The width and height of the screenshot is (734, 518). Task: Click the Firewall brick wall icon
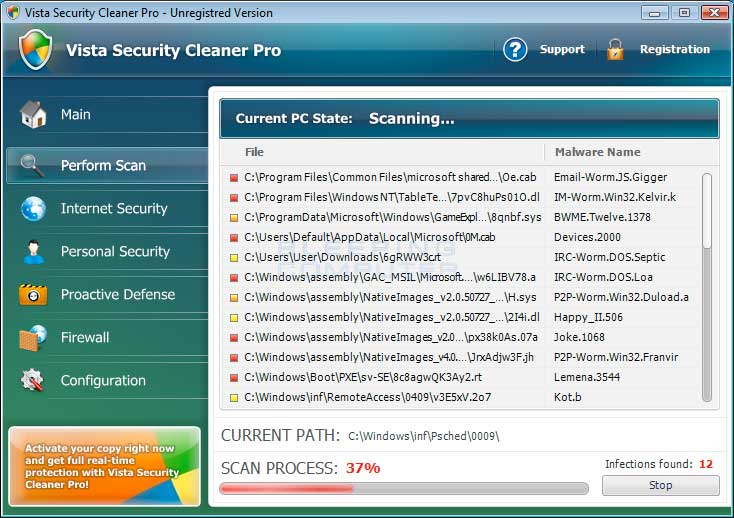[33, 338]
